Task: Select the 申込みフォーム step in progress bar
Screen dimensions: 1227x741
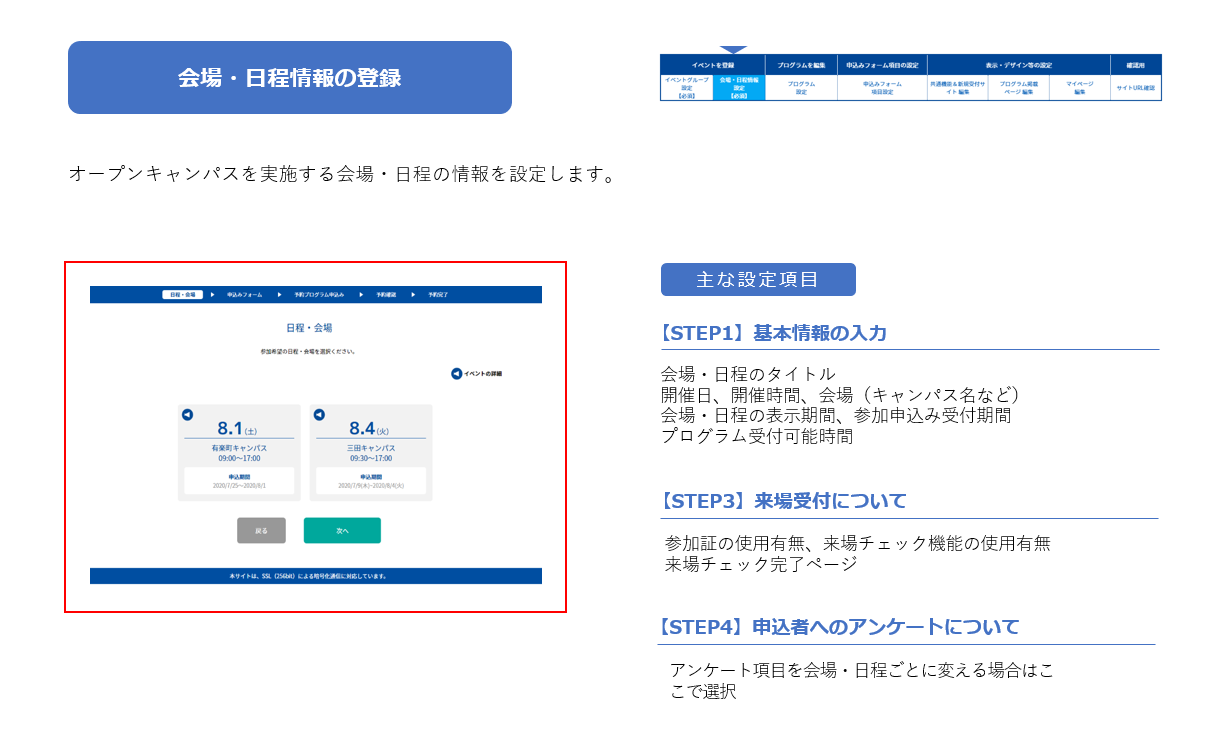Action: [245, 295]
